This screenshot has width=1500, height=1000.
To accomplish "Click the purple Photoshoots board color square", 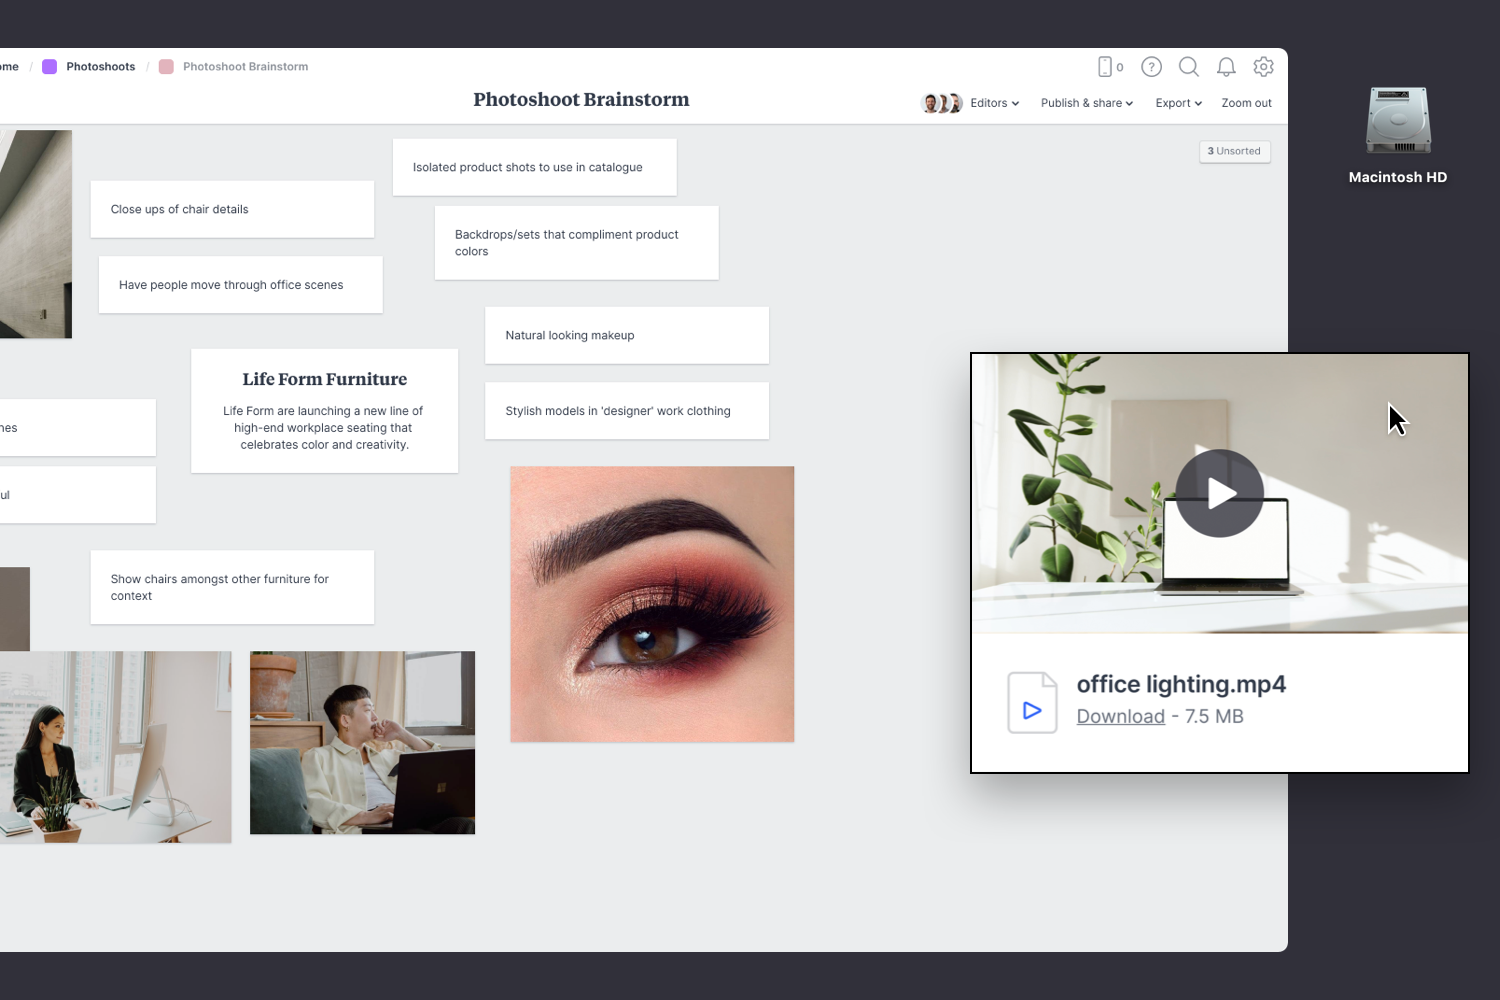I will click(x=49, y=67).
